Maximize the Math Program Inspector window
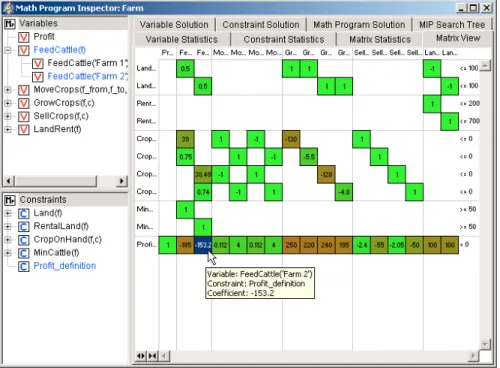 point(473,8)
